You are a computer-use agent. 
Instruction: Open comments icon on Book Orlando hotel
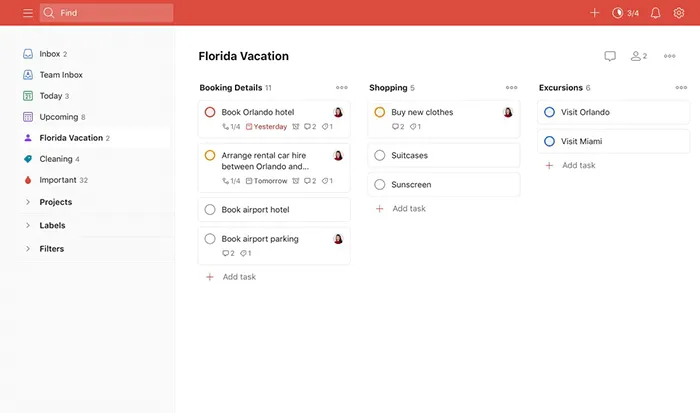coord(310,127)
